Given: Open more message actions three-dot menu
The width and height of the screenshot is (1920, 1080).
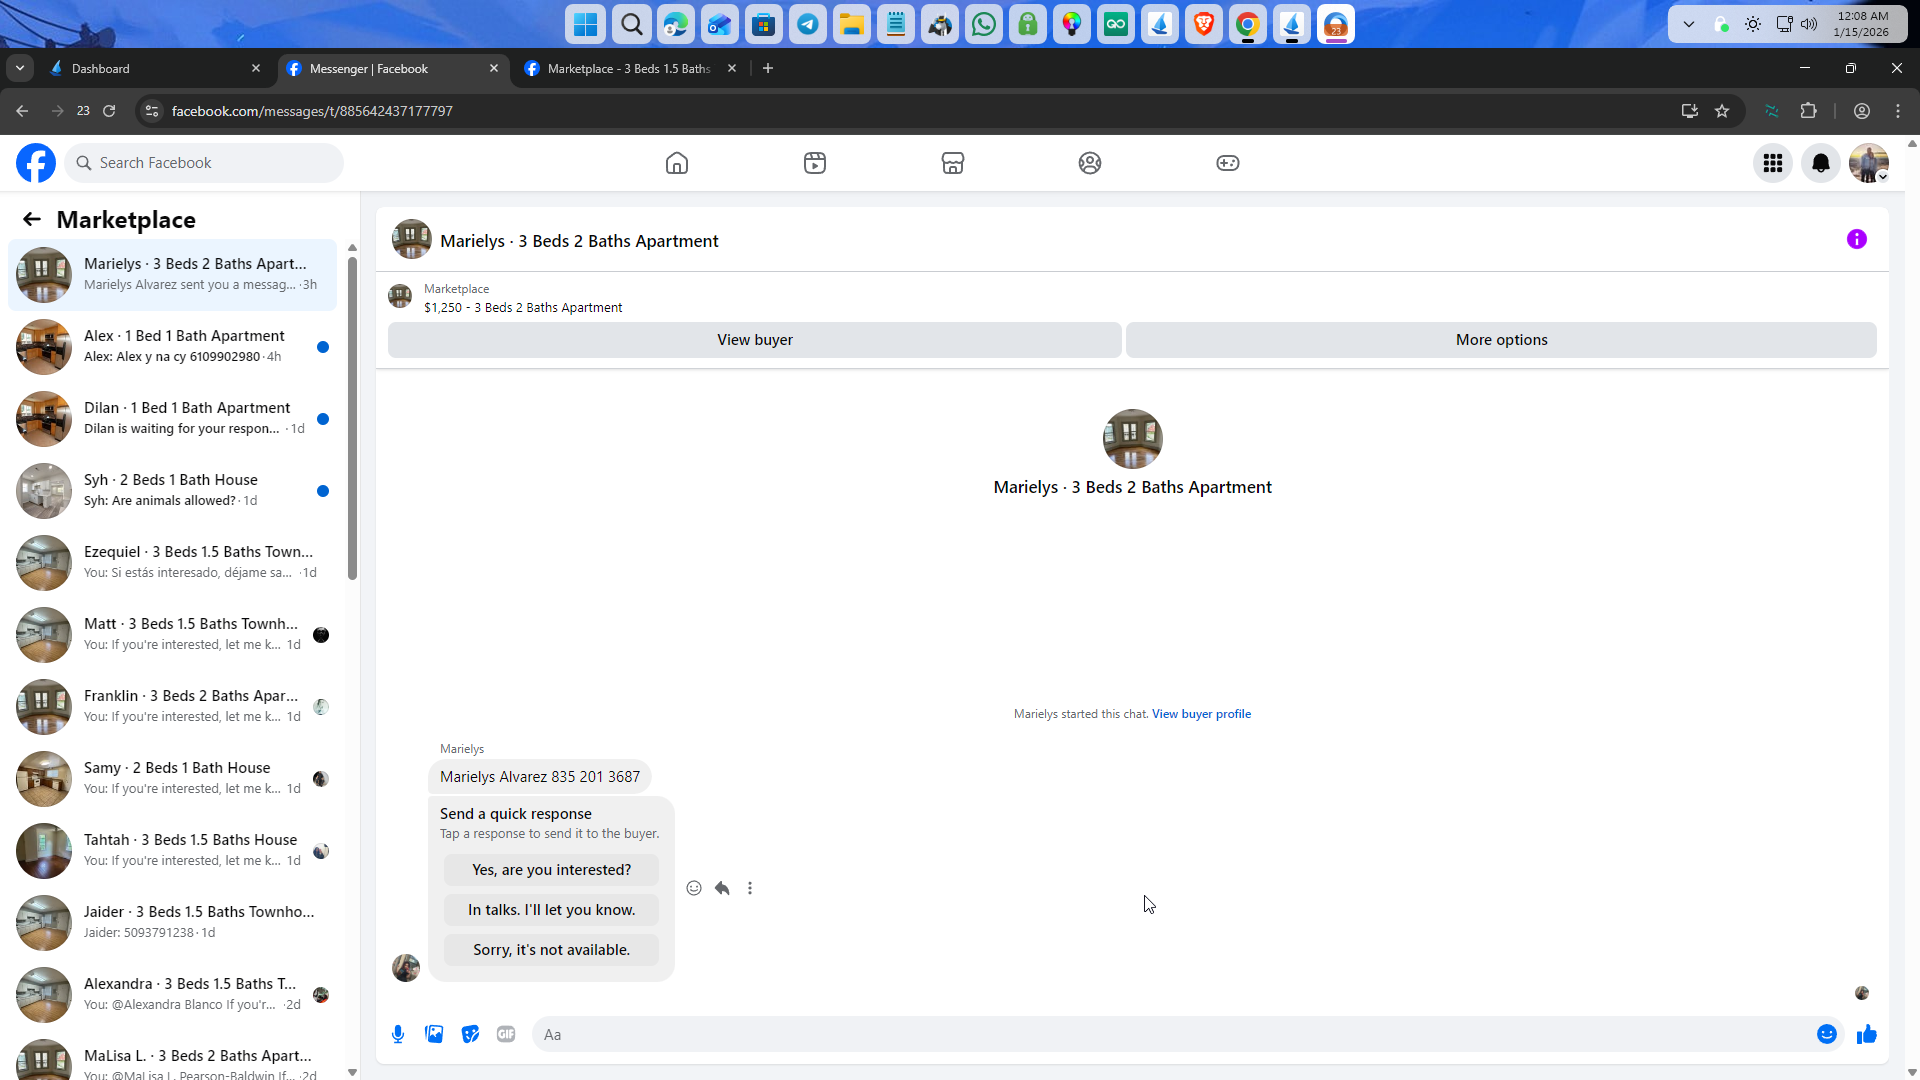Looking at the screenshot, I should (750, 888).
